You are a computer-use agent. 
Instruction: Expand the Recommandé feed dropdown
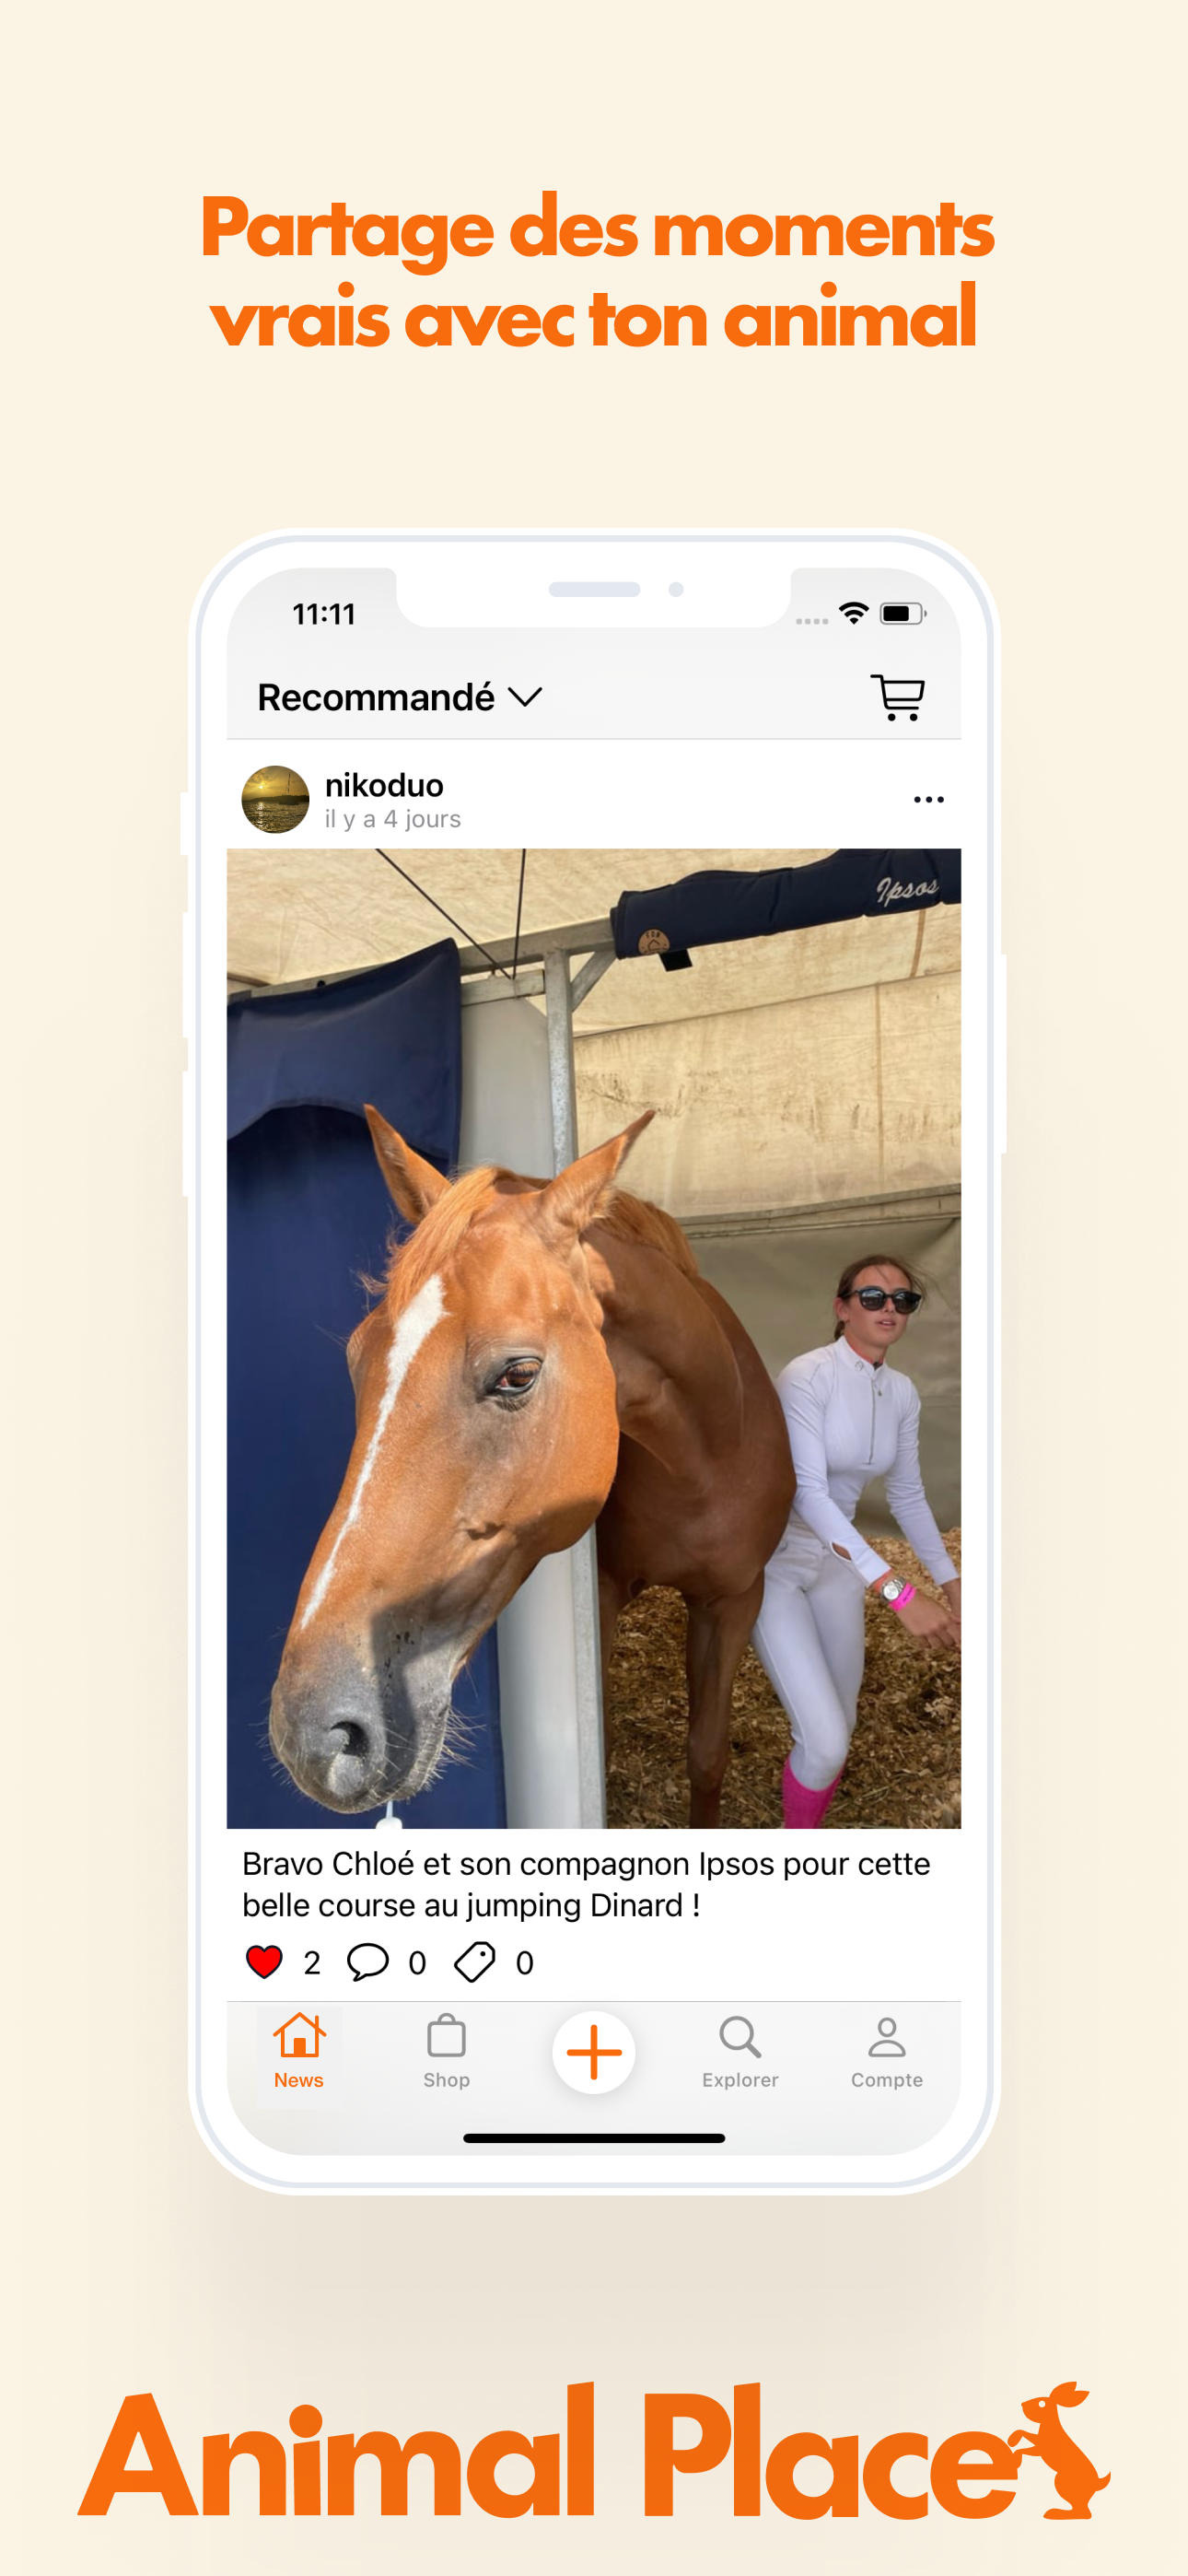pos(399,697)
